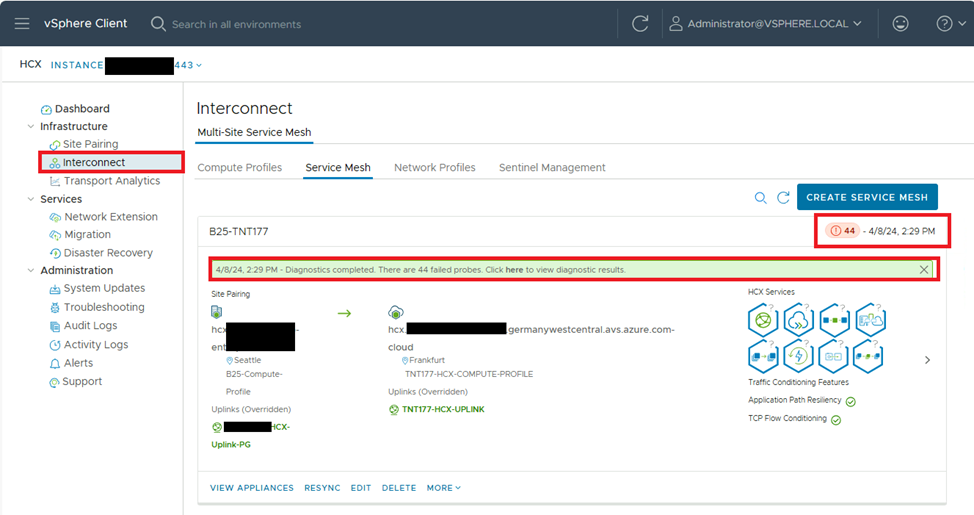
Task: Open Disaster Recovery
Action: [101, 253]
